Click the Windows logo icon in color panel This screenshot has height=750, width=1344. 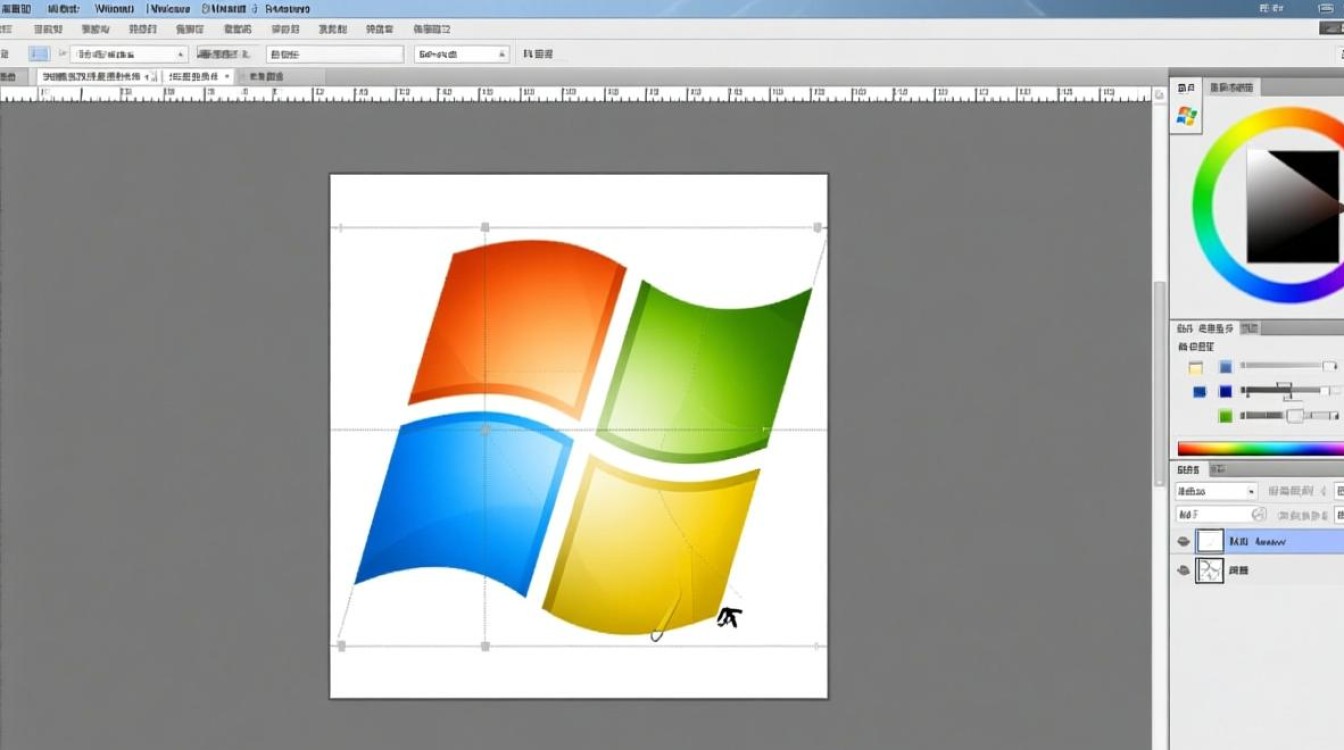tap(1187, 116)
